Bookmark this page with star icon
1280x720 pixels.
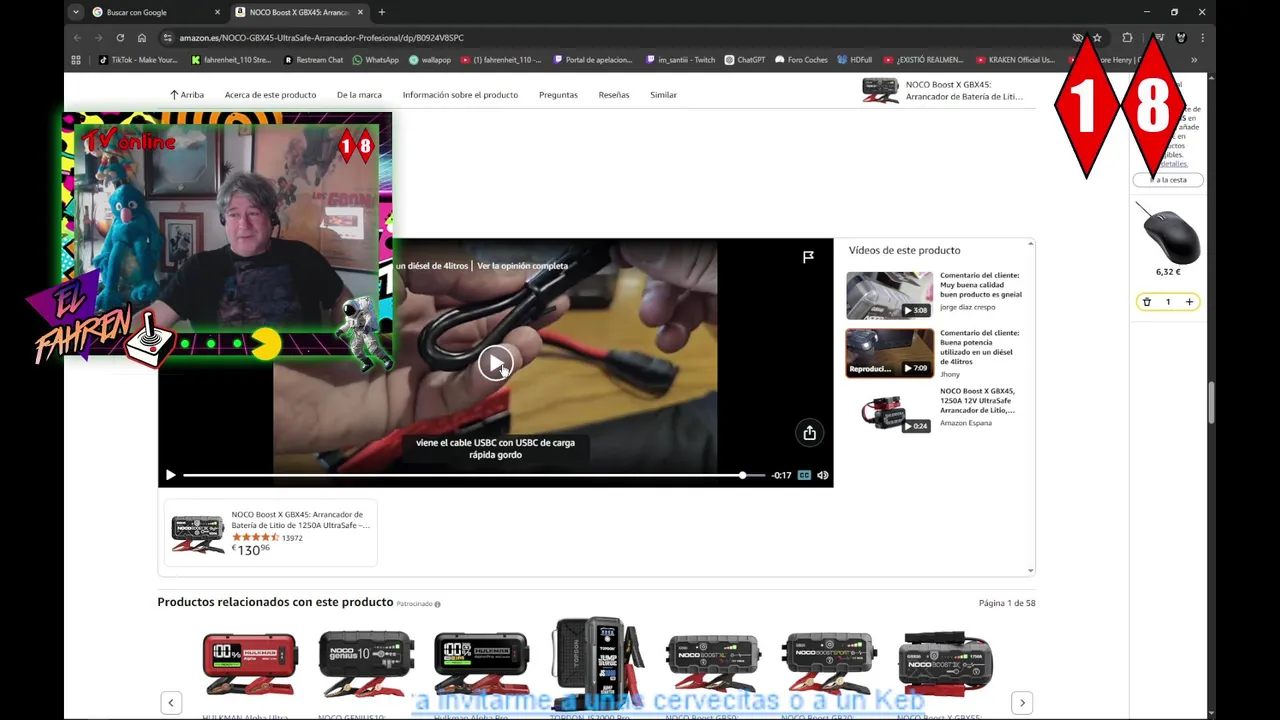click(1097, 38)
